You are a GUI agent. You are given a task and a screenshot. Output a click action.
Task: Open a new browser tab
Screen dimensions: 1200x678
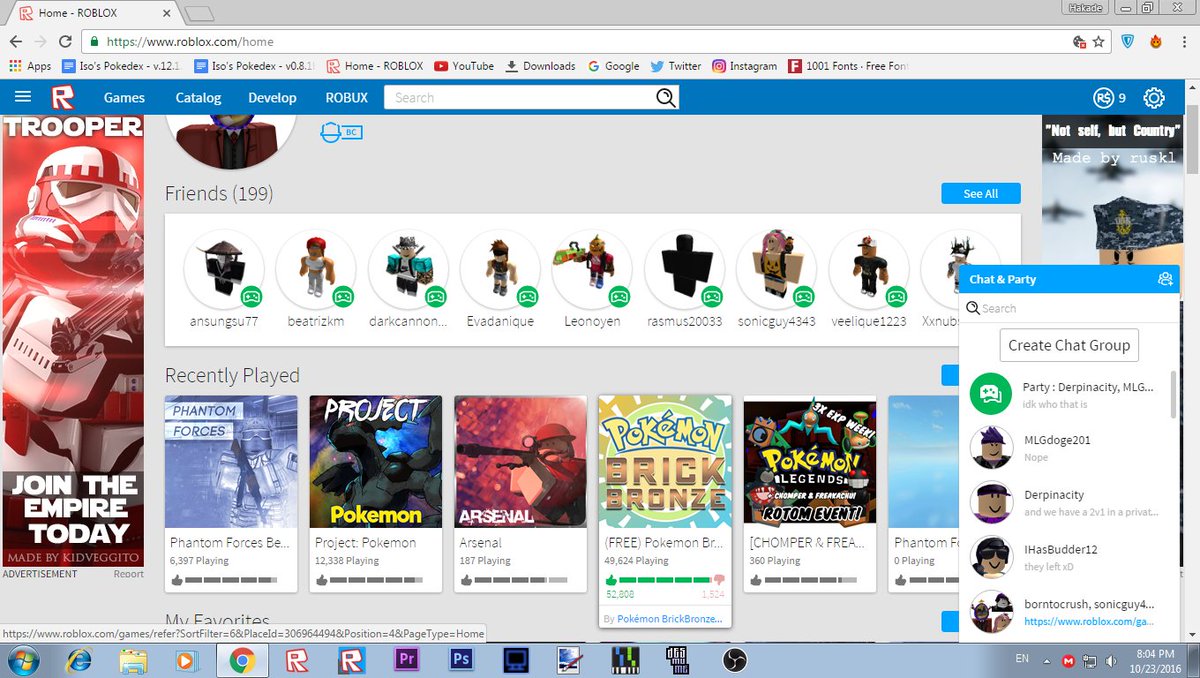(200, 14)
